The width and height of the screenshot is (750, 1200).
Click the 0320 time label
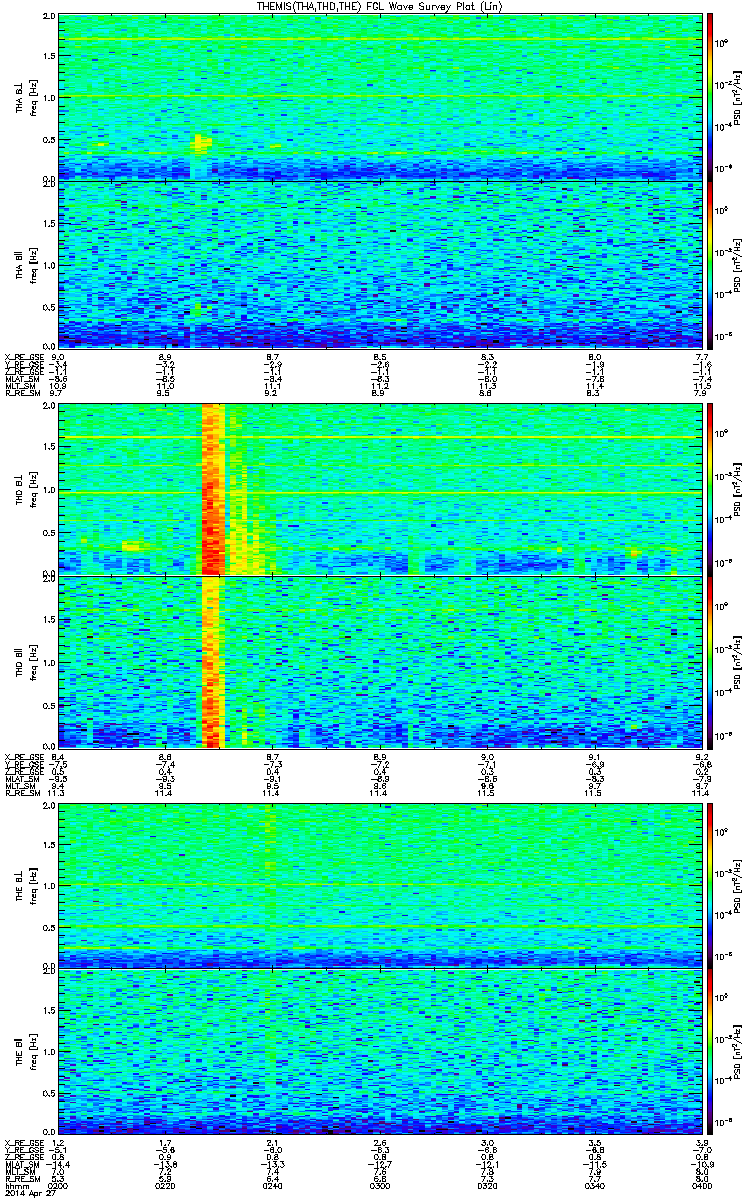(488, 1185)
